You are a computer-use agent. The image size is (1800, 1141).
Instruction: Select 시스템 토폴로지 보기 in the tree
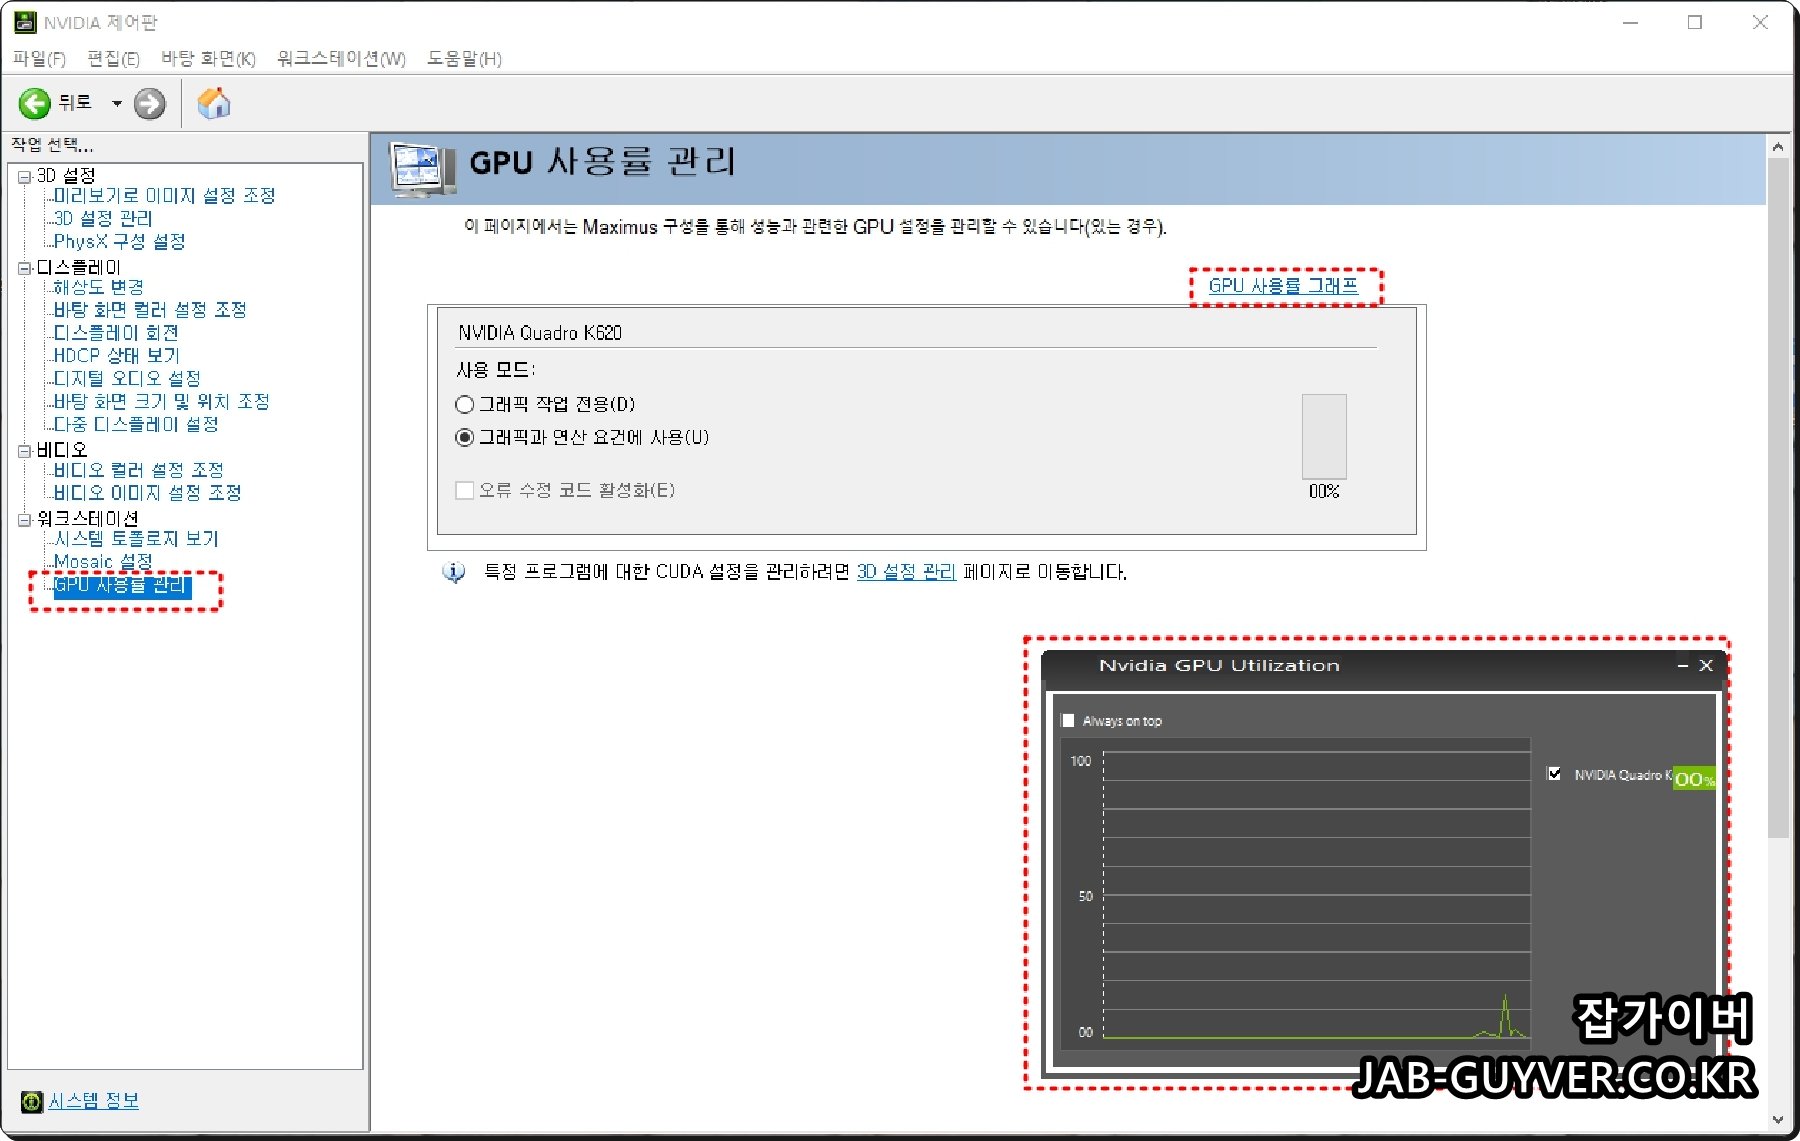tap(136, 539)
